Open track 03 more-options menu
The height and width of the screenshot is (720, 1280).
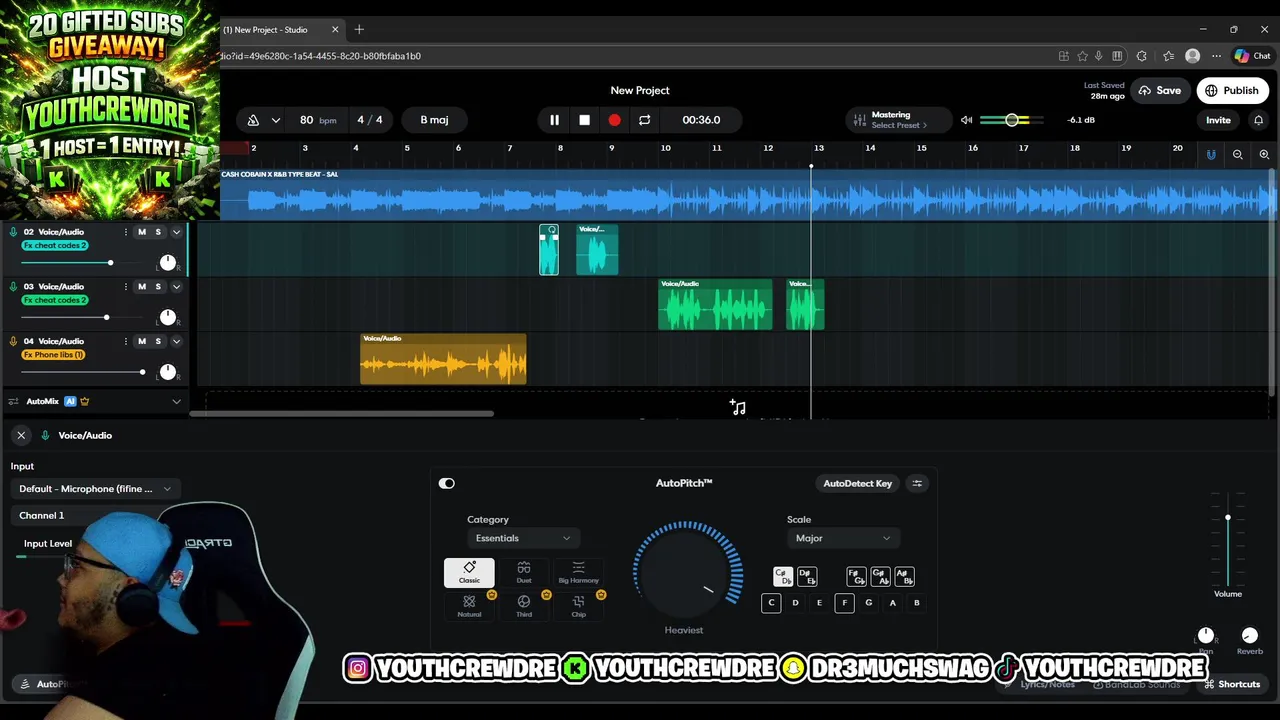(126, 287)
